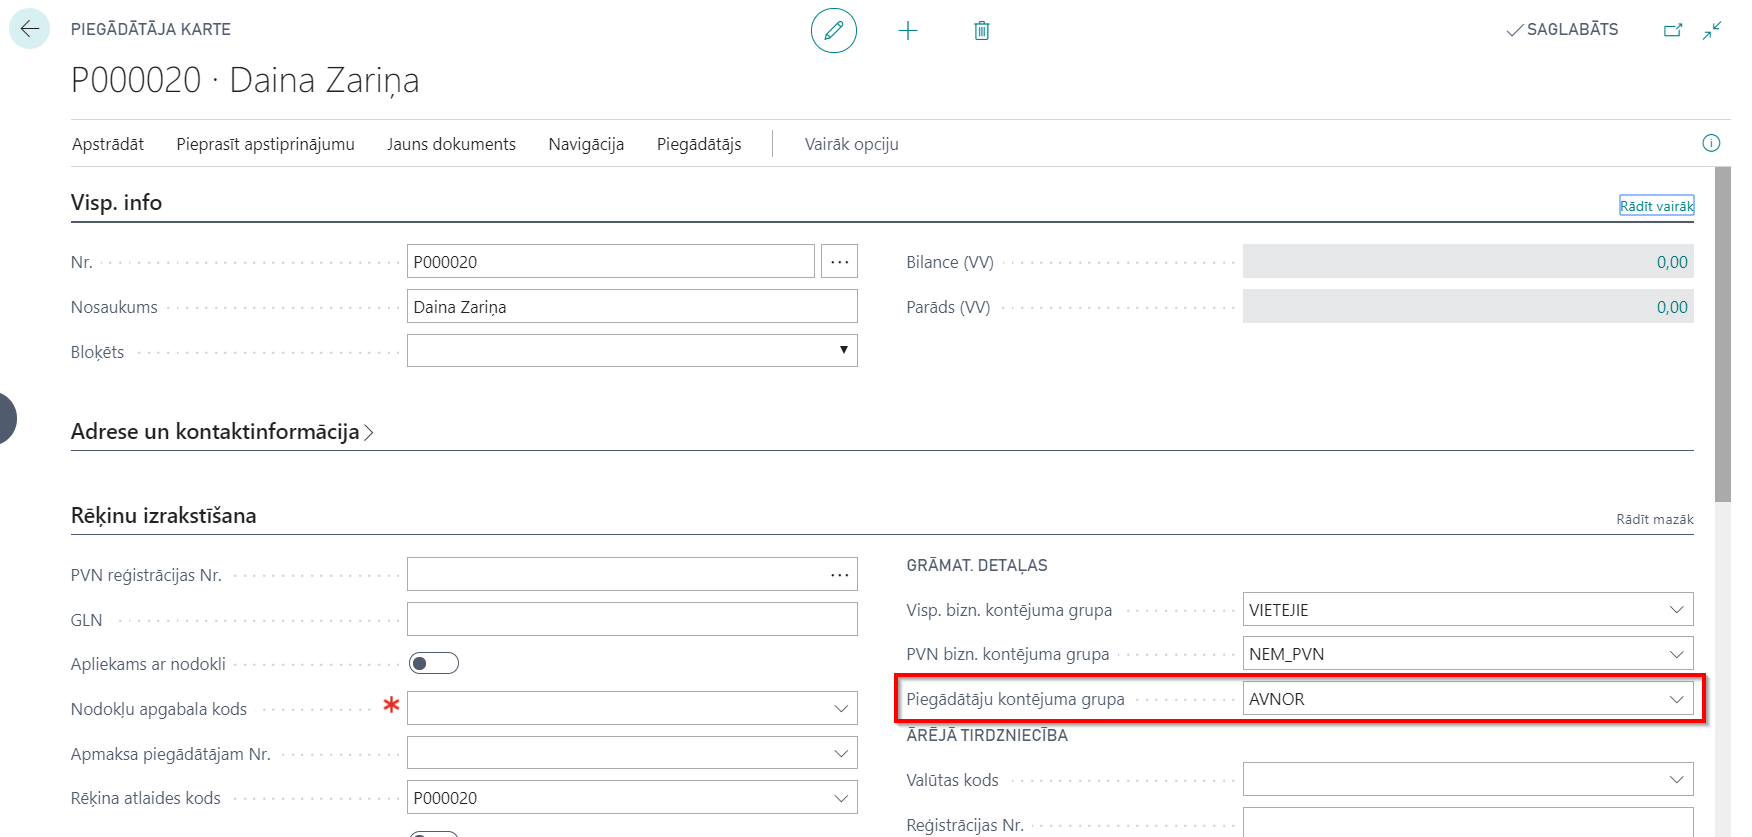1752x837 pixels.
Task: Open the Valūtas kods dropdown
Action: click(x=1677, y=780)
